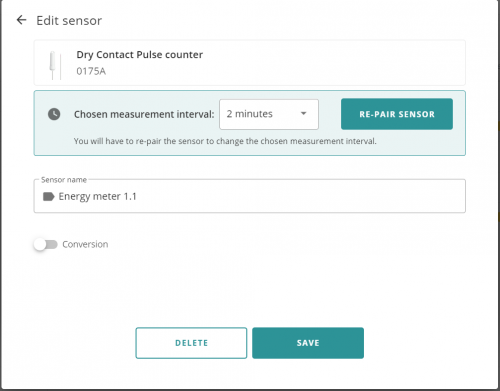Click the pulse counter sensor image
Screen dimensions: 500x391
click(x=55, y=65)
